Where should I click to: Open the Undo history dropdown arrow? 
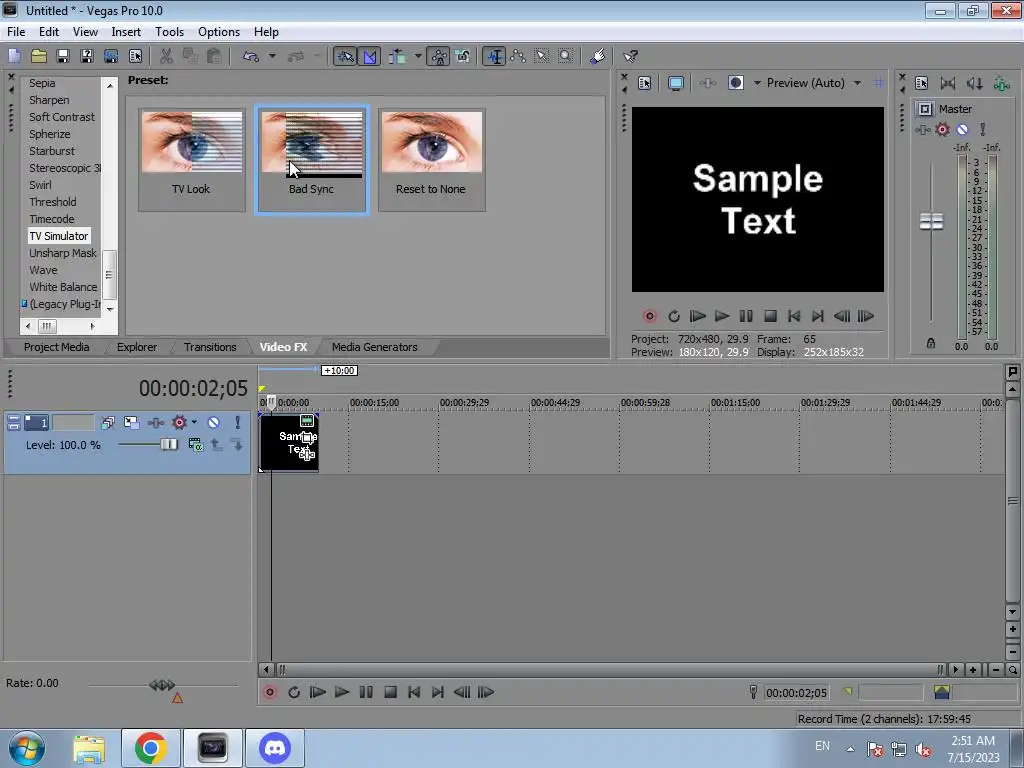point(272,57)
